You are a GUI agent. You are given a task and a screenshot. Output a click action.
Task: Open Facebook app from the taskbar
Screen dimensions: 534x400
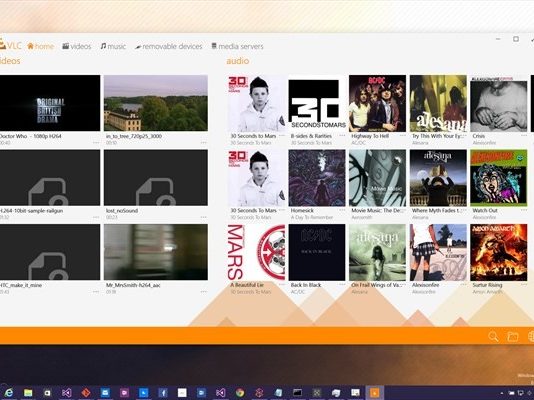[x=163, y=393]
